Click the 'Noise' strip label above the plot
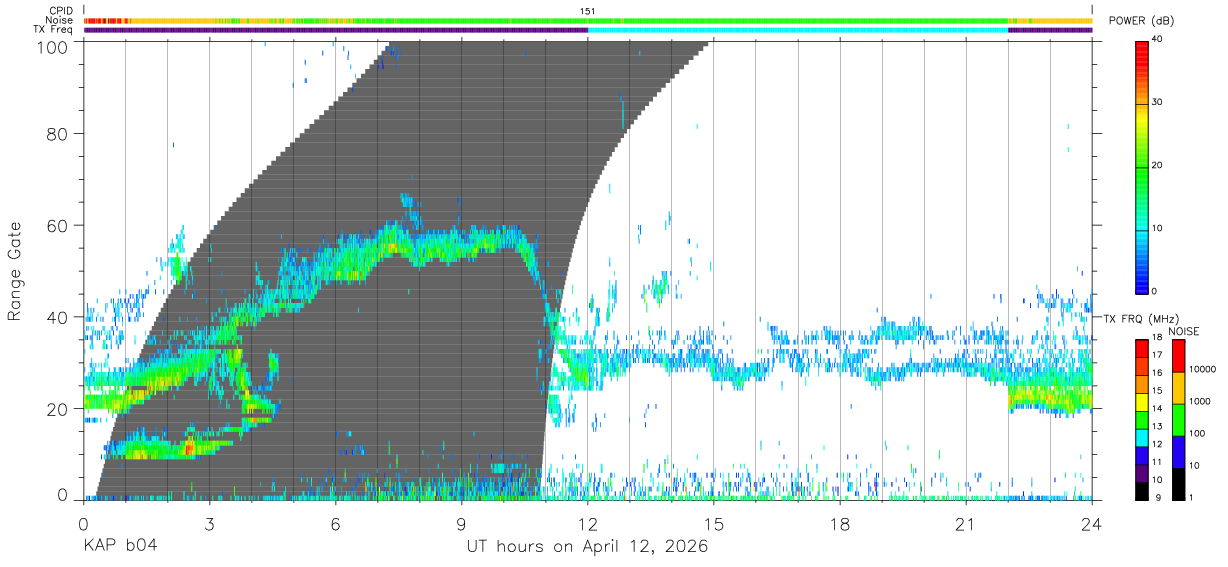 pos(59,20)
